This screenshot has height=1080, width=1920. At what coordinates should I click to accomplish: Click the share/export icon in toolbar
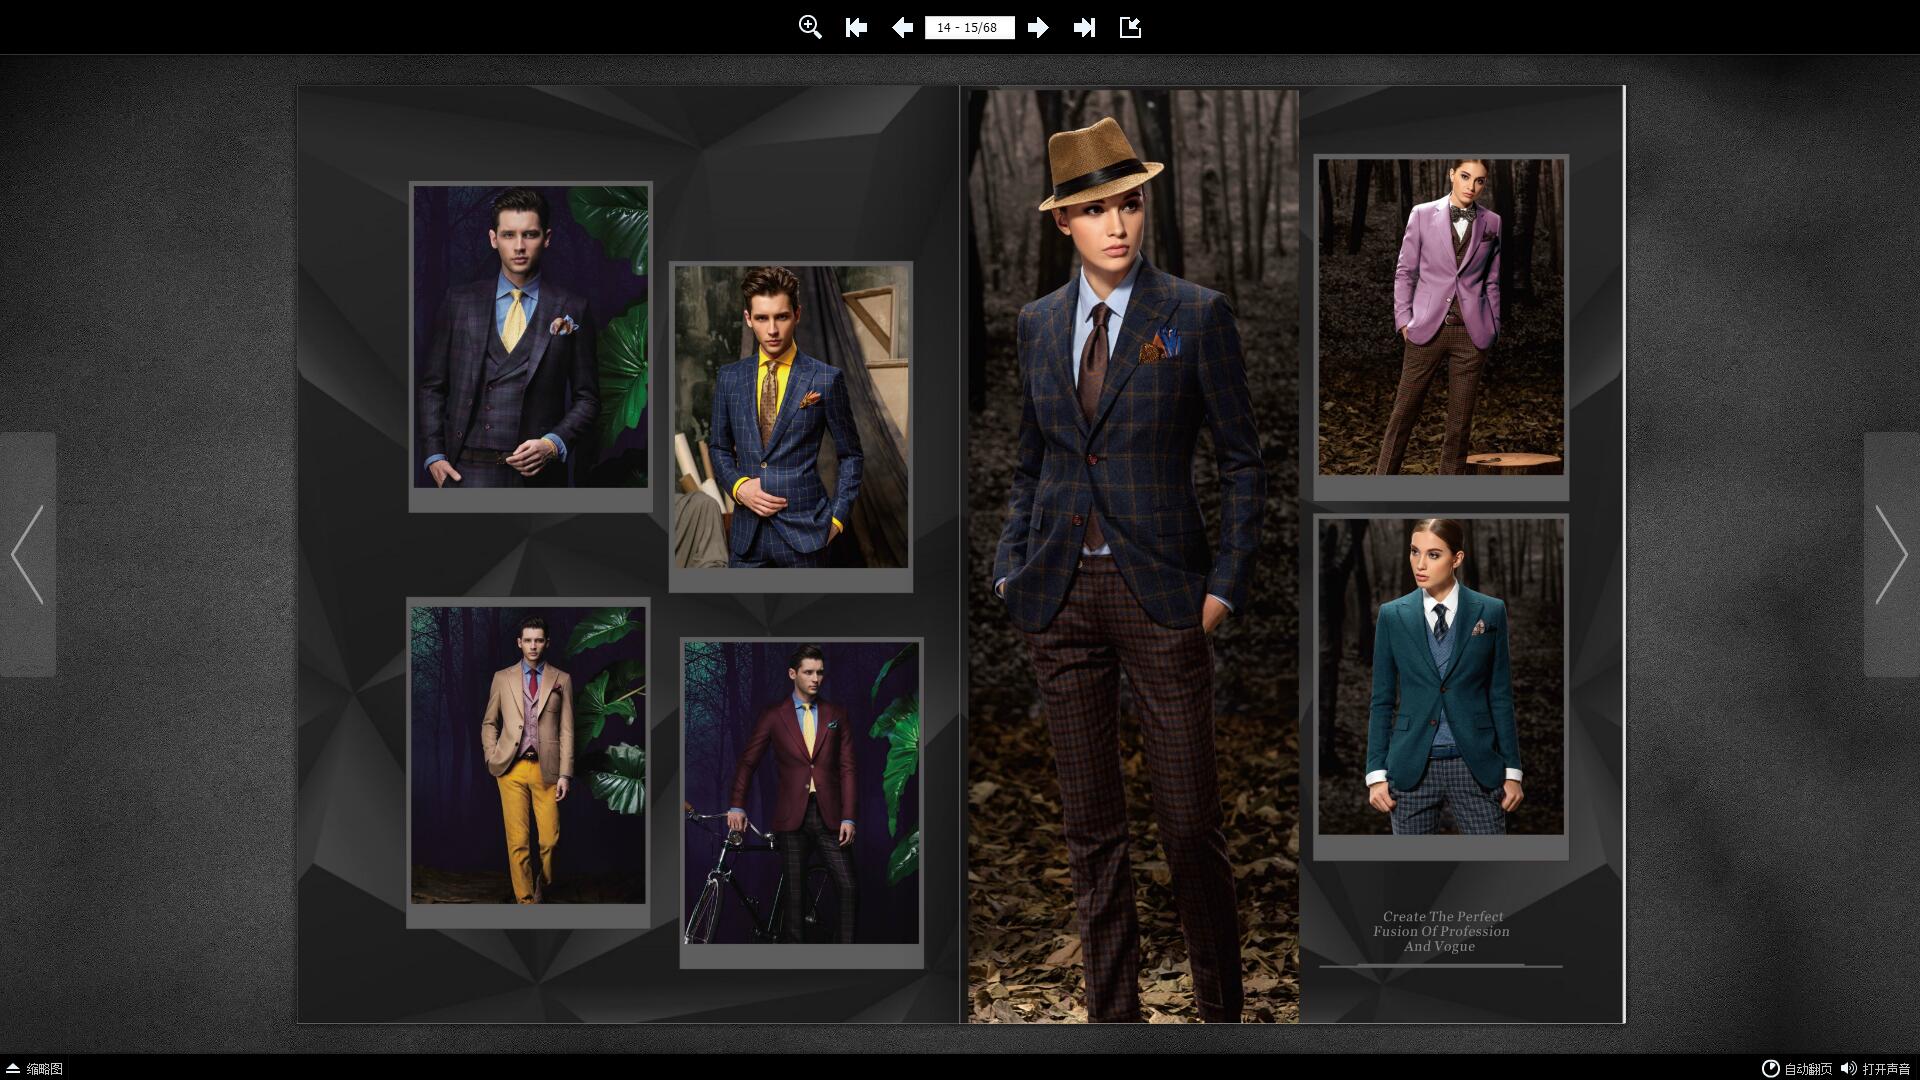click(x=1130, y=27)
